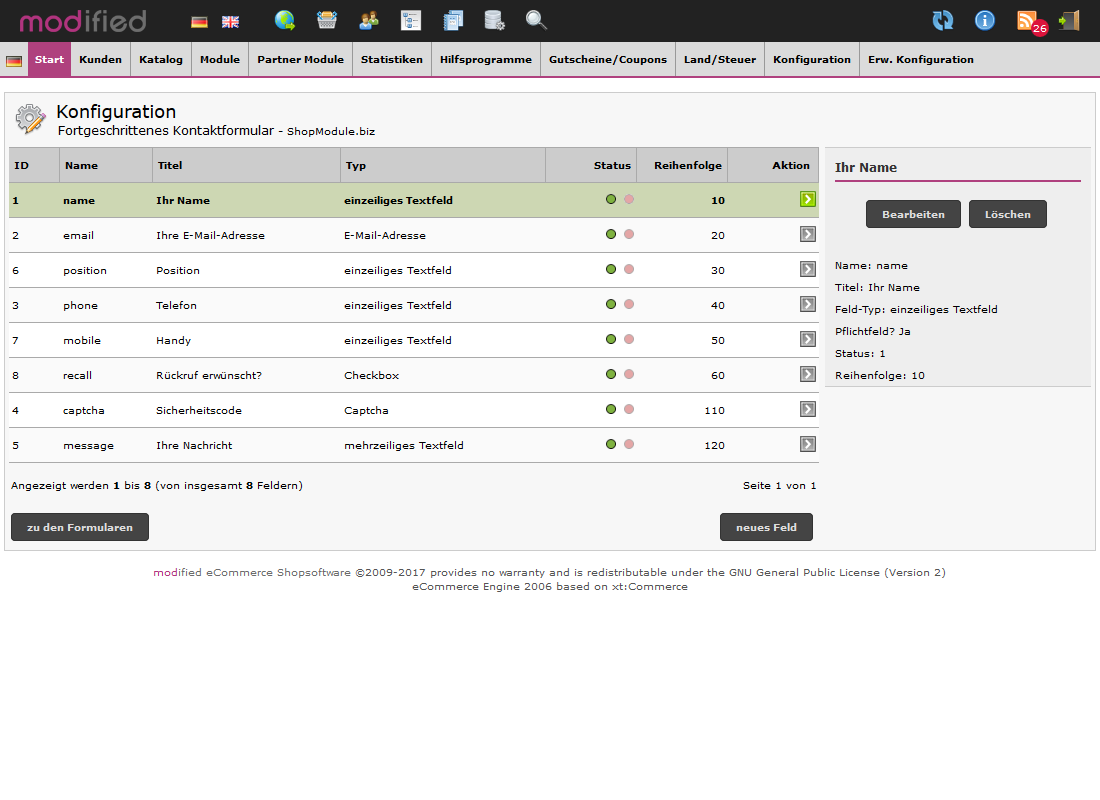This screenshot has width=1100, height=800.
Task: Select the phone row action arrow
Action: click(808, 304)
